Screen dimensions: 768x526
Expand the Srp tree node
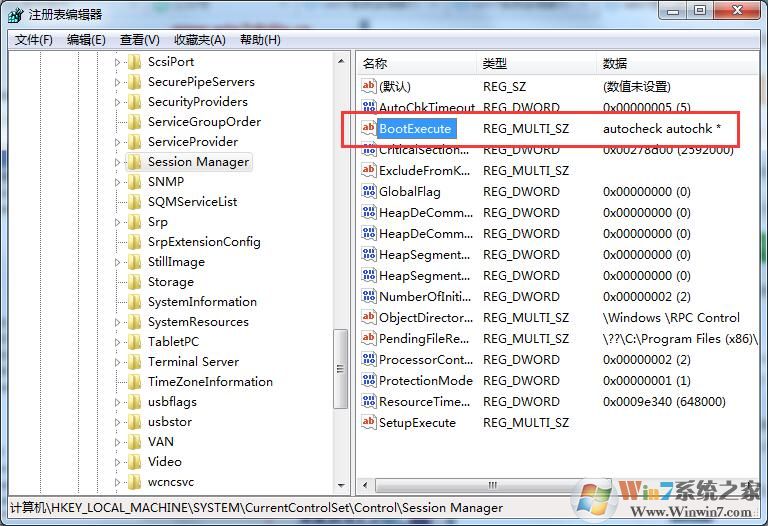pos(117,222)
